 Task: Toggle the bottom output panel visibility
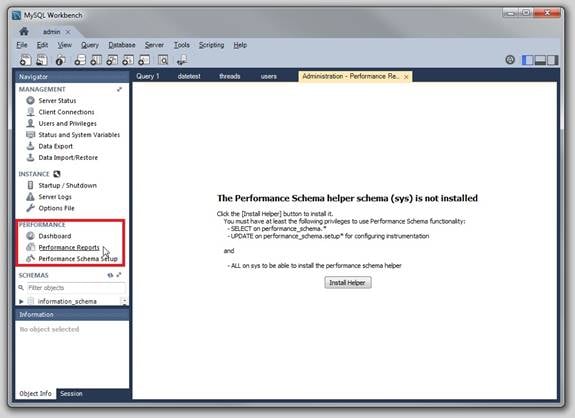click(540, 60)
